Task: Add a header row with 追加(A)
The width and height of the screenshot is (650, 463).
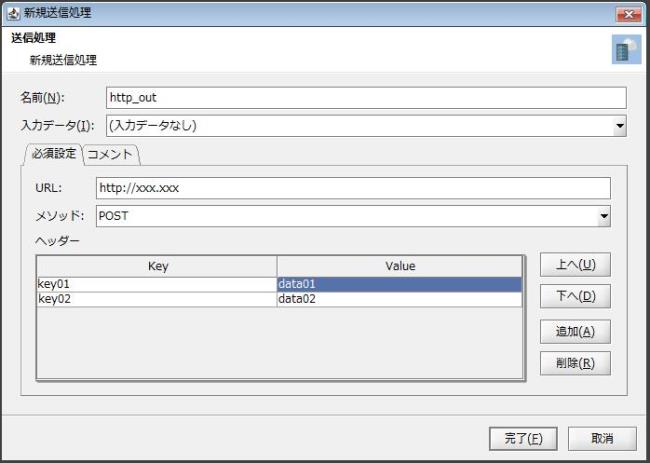Action: (x=575, y=331)
